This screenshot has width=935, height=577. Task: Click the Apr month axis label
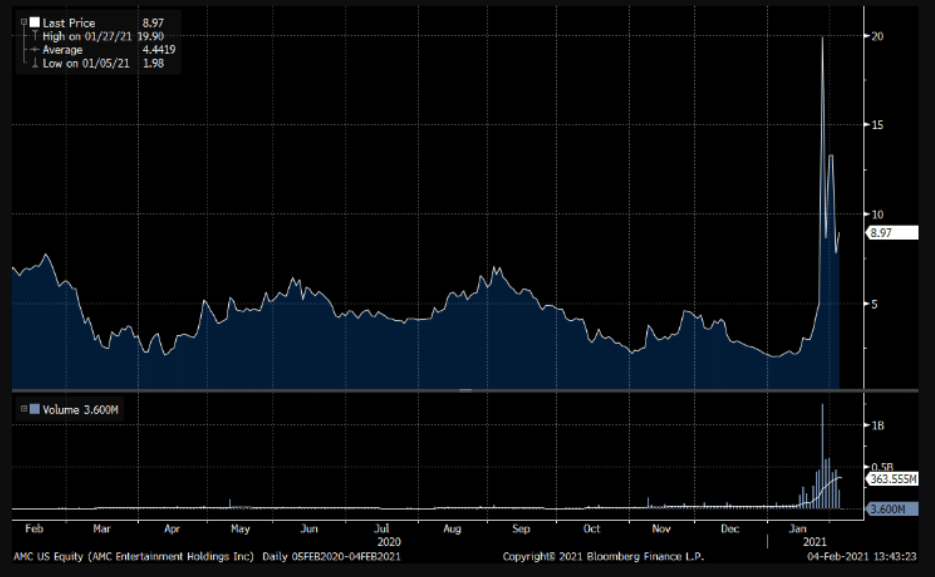[x=172, y=529]
